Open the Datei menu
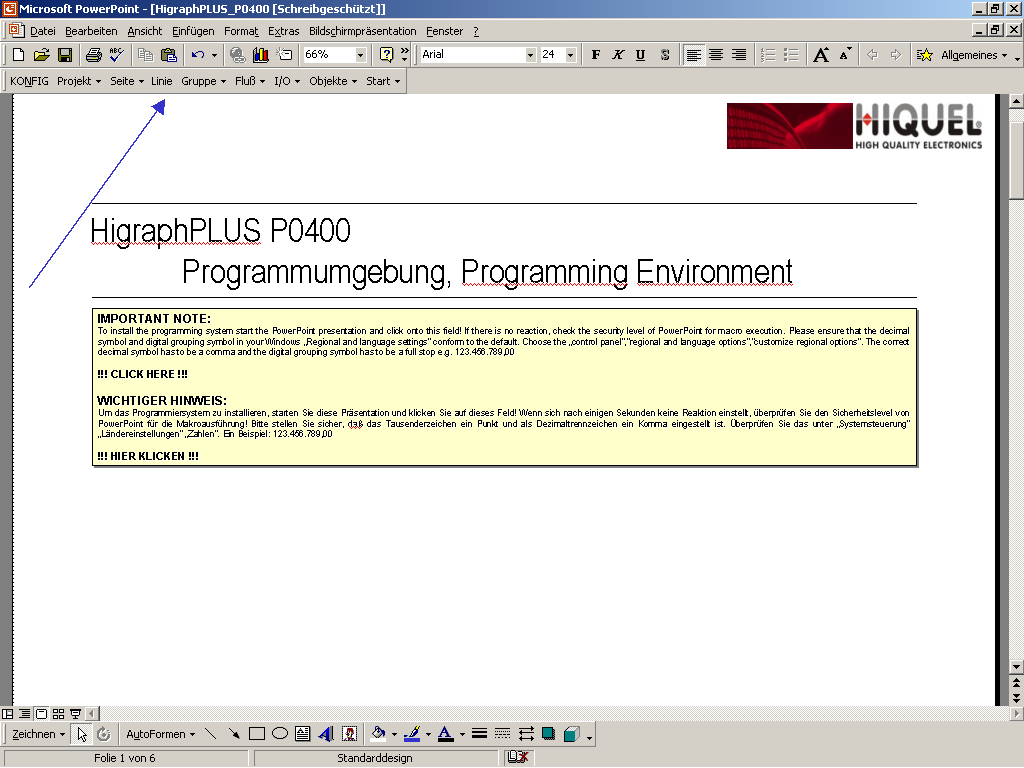The width and height of the screenshot is (1024, 768). pyautogui.click(x=42, y=31)
